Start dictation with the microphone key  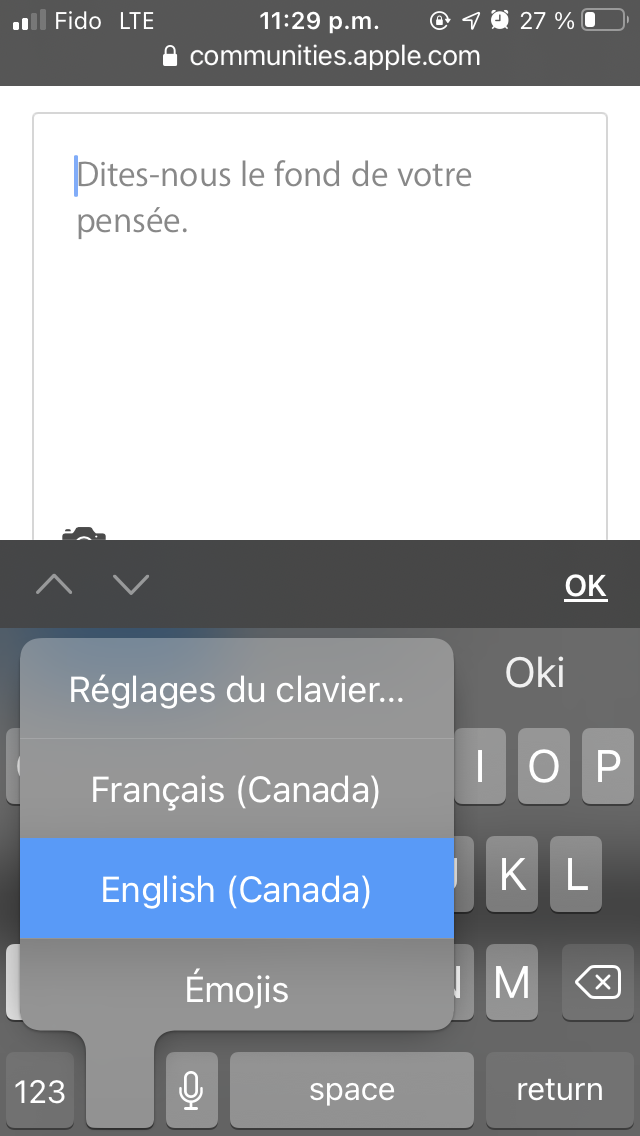[x=191, y=1089]
